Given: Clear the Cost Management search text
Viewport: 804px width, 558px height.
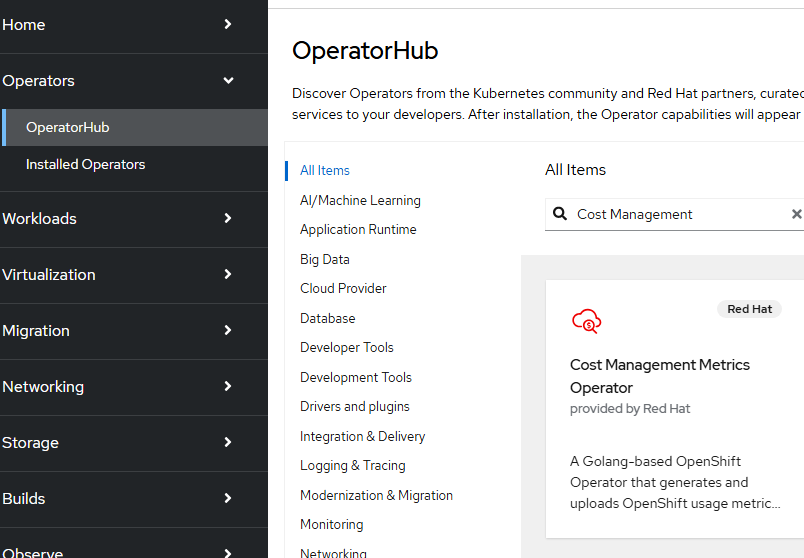Looking at the screenshot, I should [796, 214].
